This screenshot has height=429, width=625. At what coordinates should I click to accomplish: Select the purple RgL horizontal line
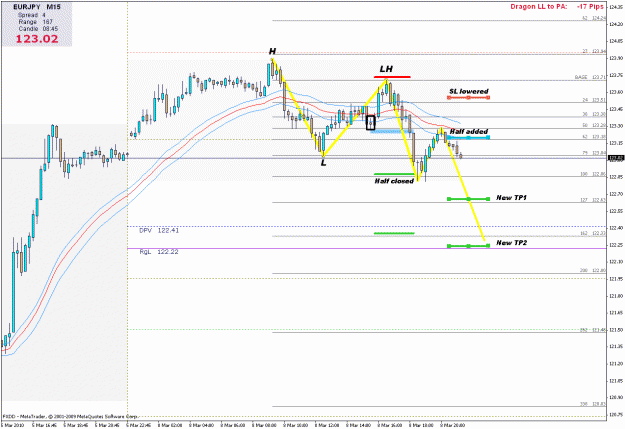coord(367,248)
